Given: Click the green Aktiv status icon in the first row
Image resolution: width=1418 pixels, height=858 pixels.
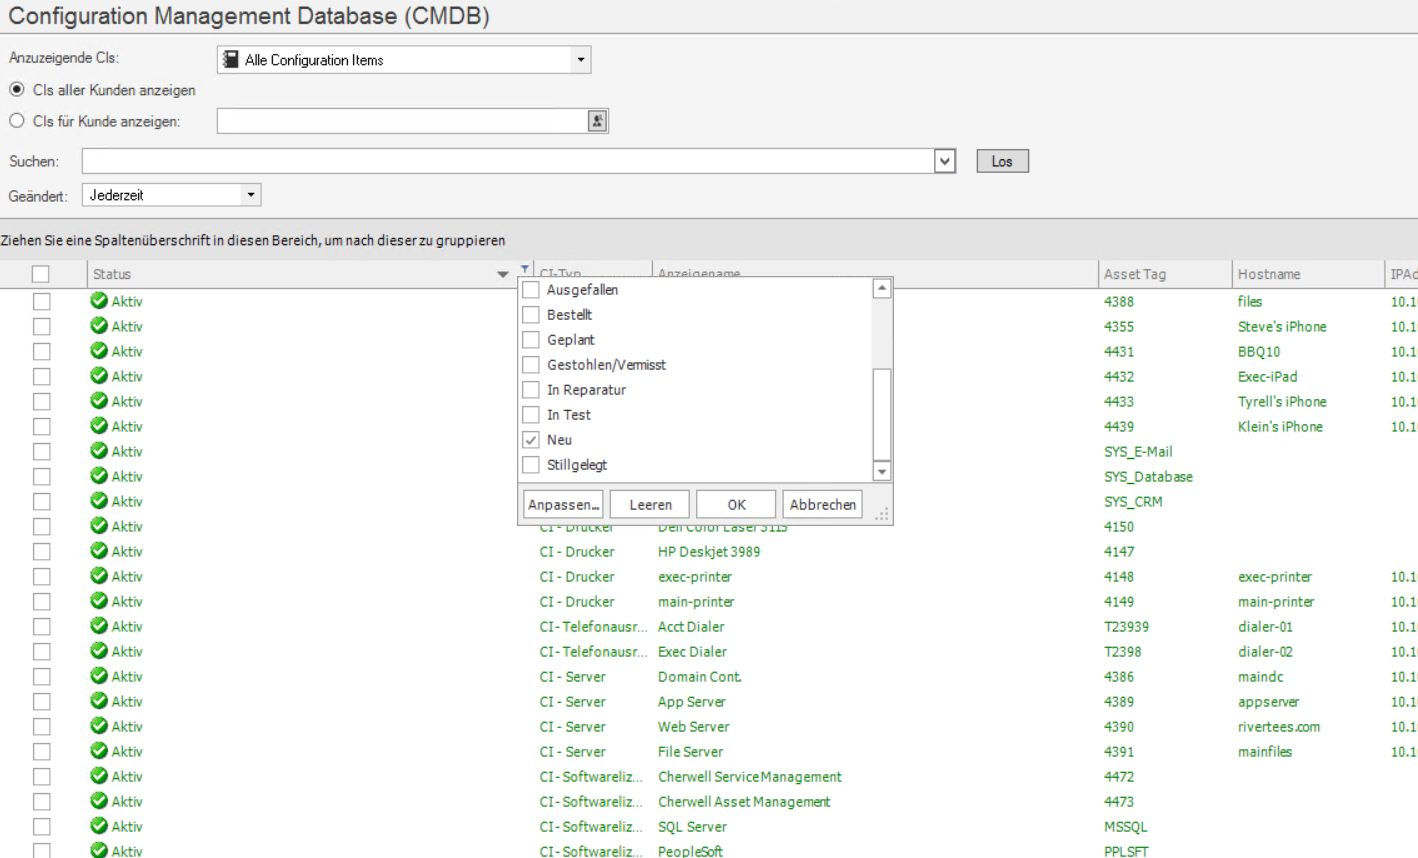Looking at the screenshot, I should pos(99,301).
